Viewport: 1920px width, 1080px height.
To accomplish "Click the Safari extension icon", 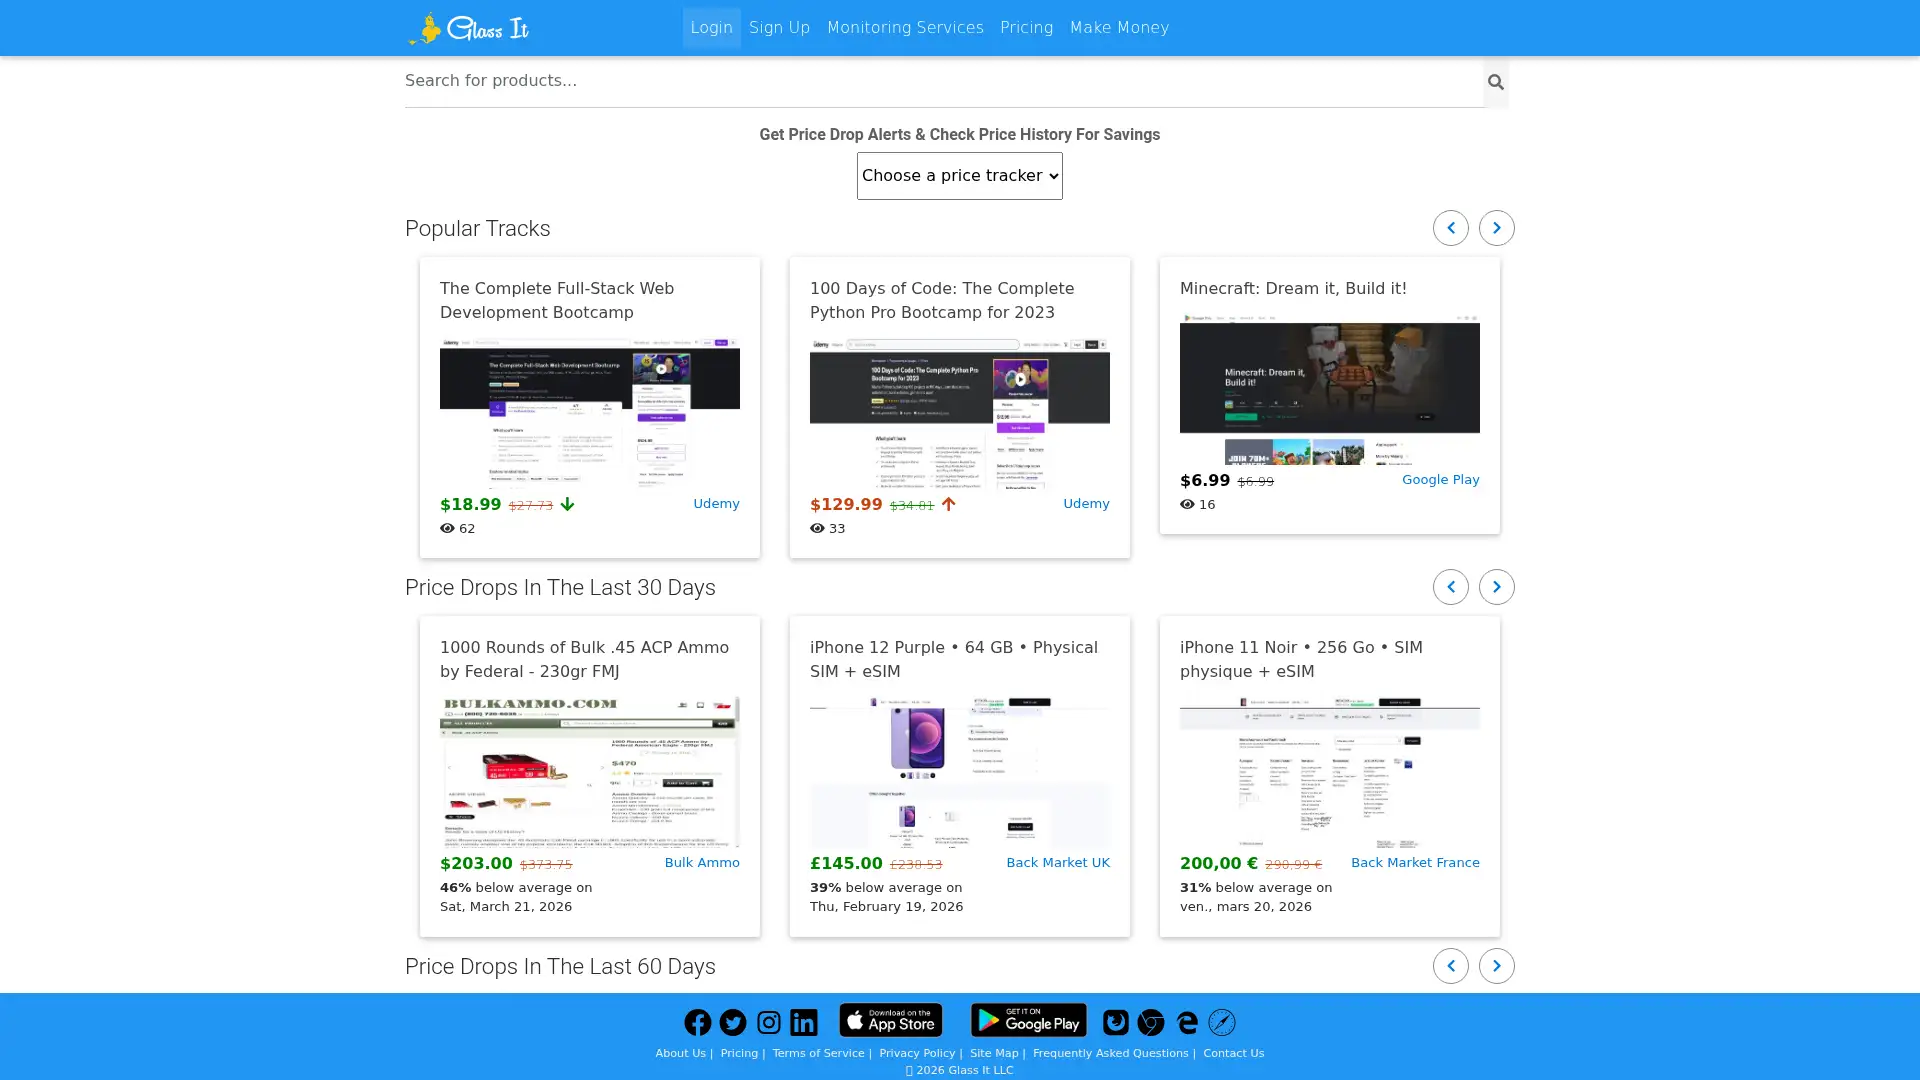I will [1222, 1022].
